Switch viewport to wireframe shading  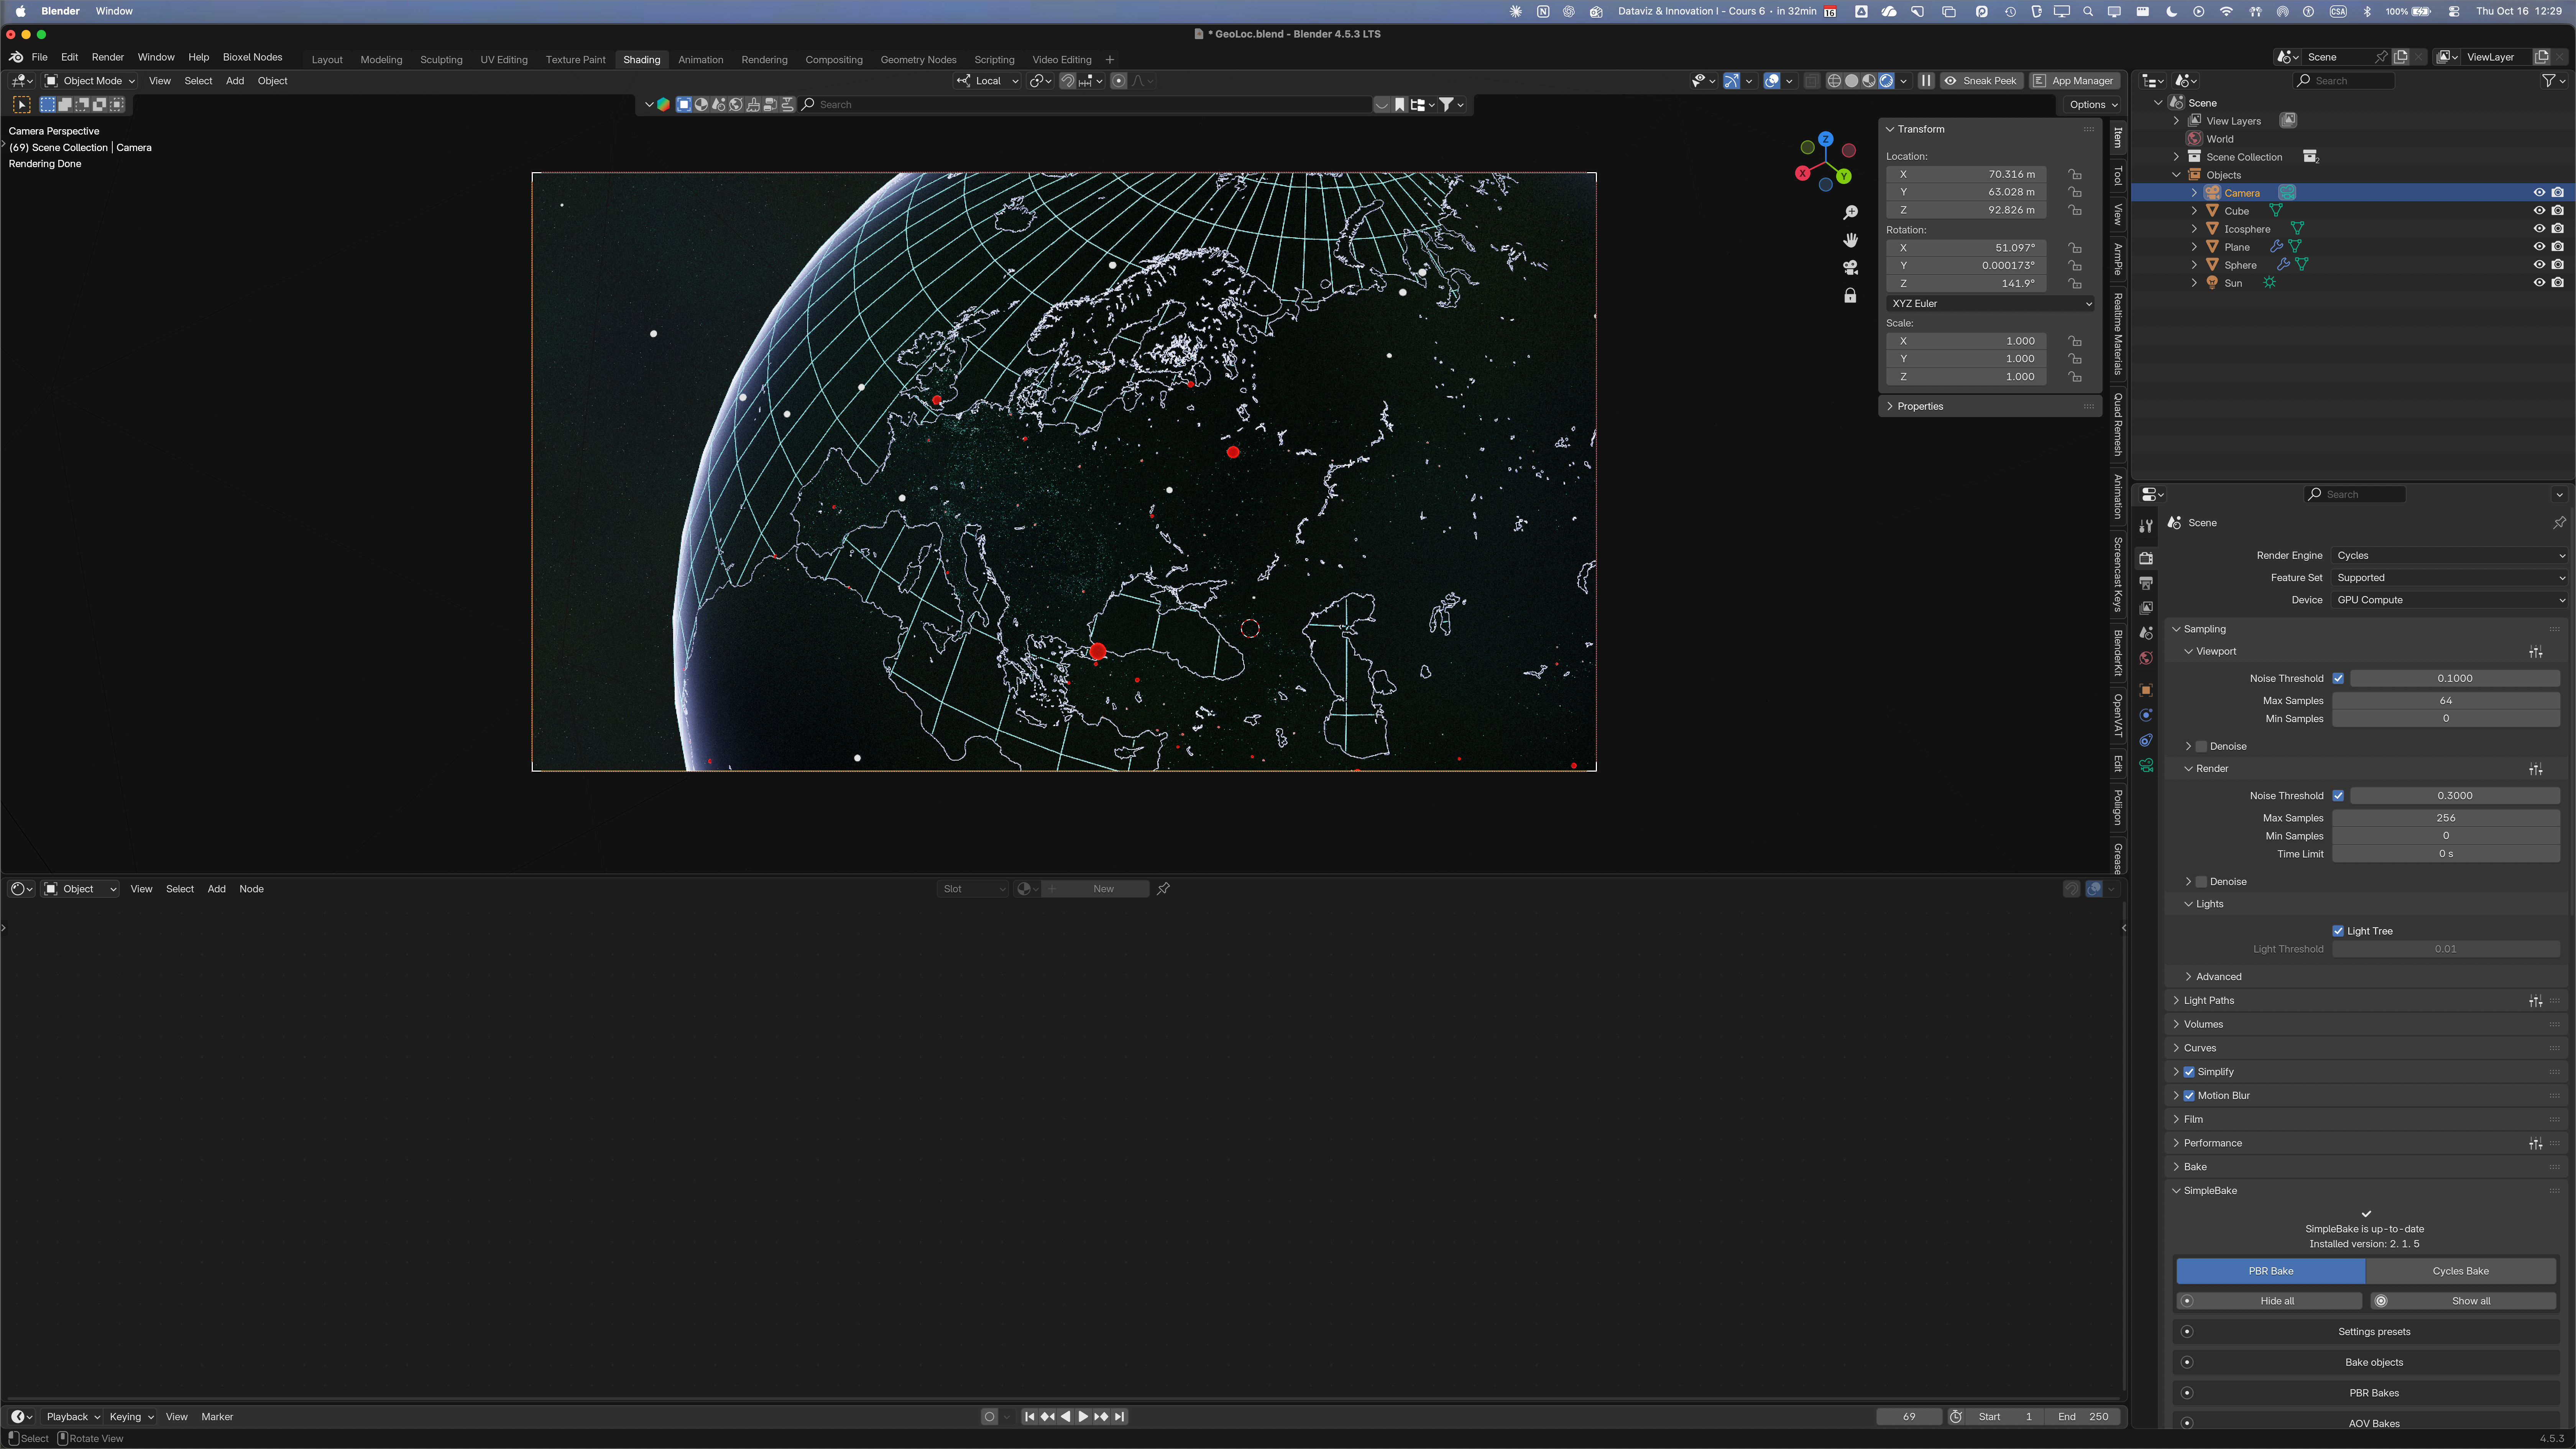click(x=1834, y=81)
